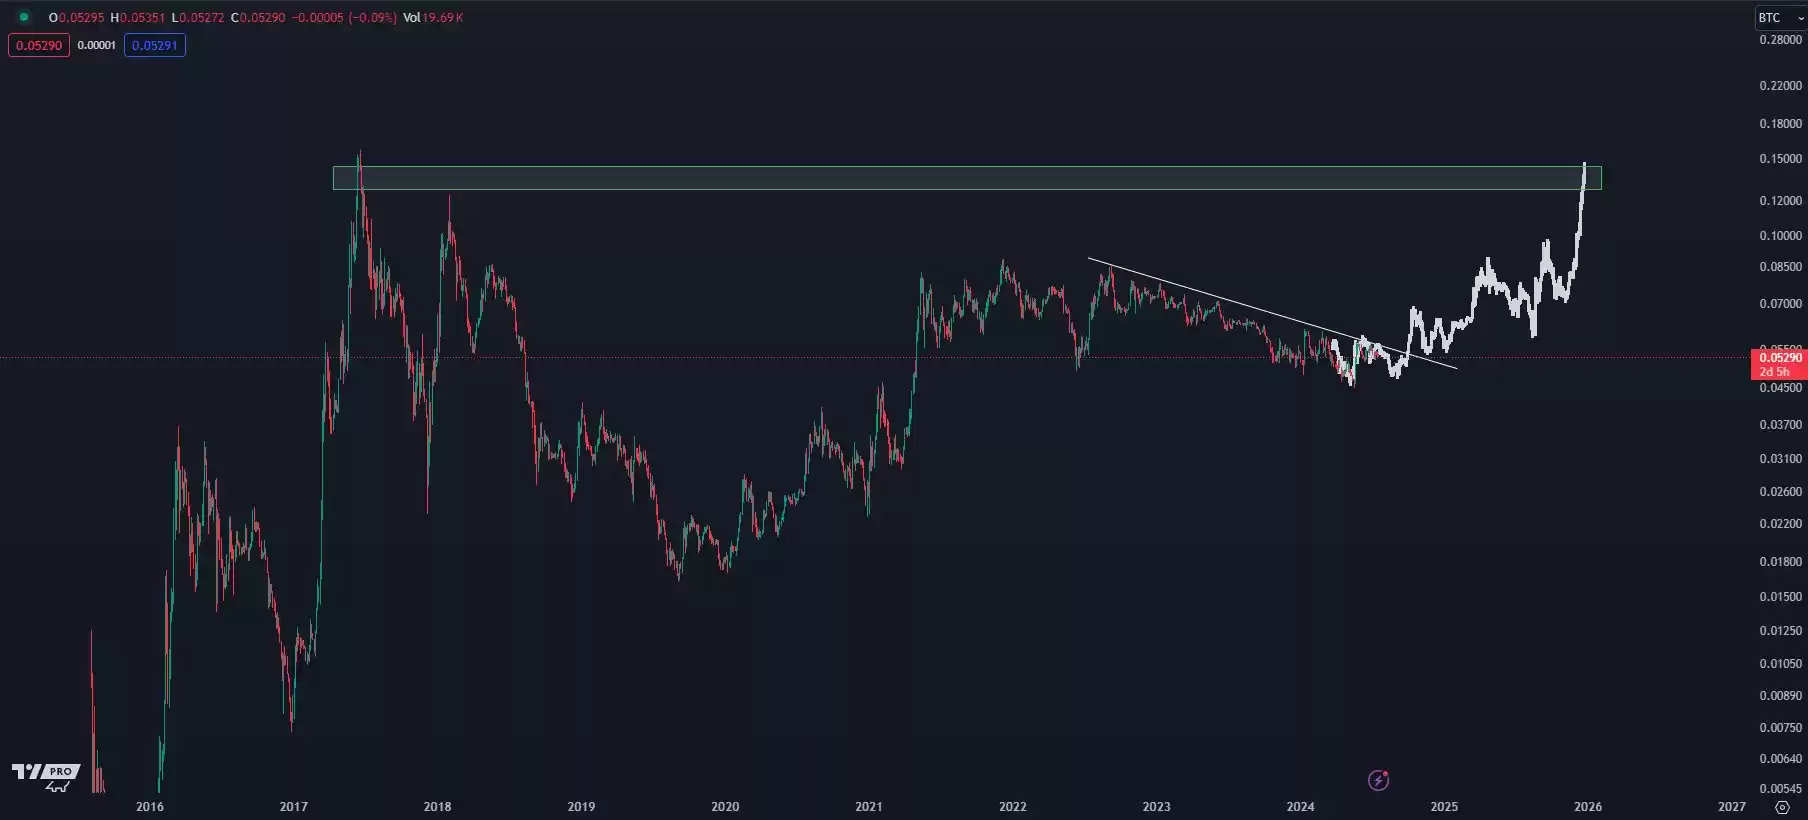Click the 2021 label on time axis
Screen dimensions: 1808x820
pyautogui.click(x=869, y=807)
